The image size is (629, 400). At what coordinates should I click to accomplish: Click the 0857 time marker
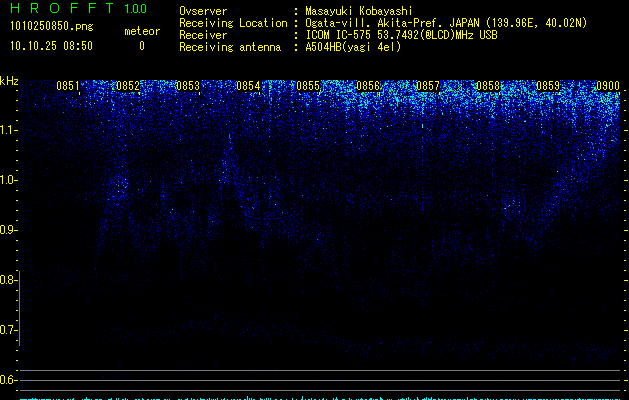click(x=428, y=86)
